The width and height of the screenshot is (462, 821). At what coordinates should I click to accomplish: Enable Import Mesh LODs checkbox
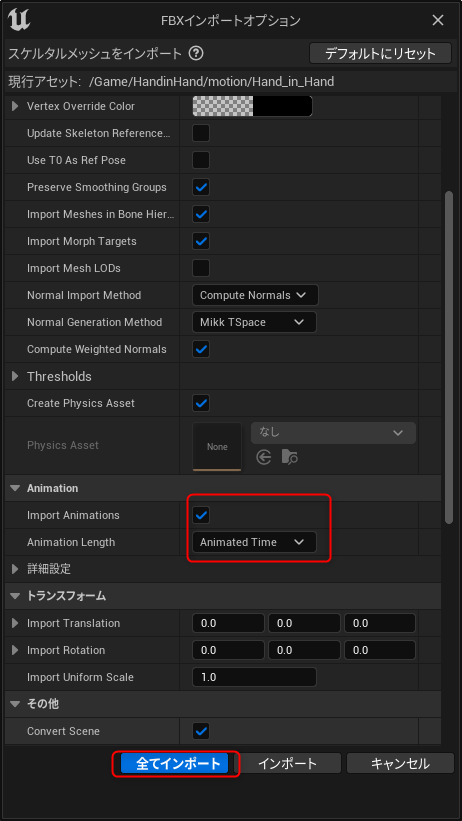[x=201, y=268]
